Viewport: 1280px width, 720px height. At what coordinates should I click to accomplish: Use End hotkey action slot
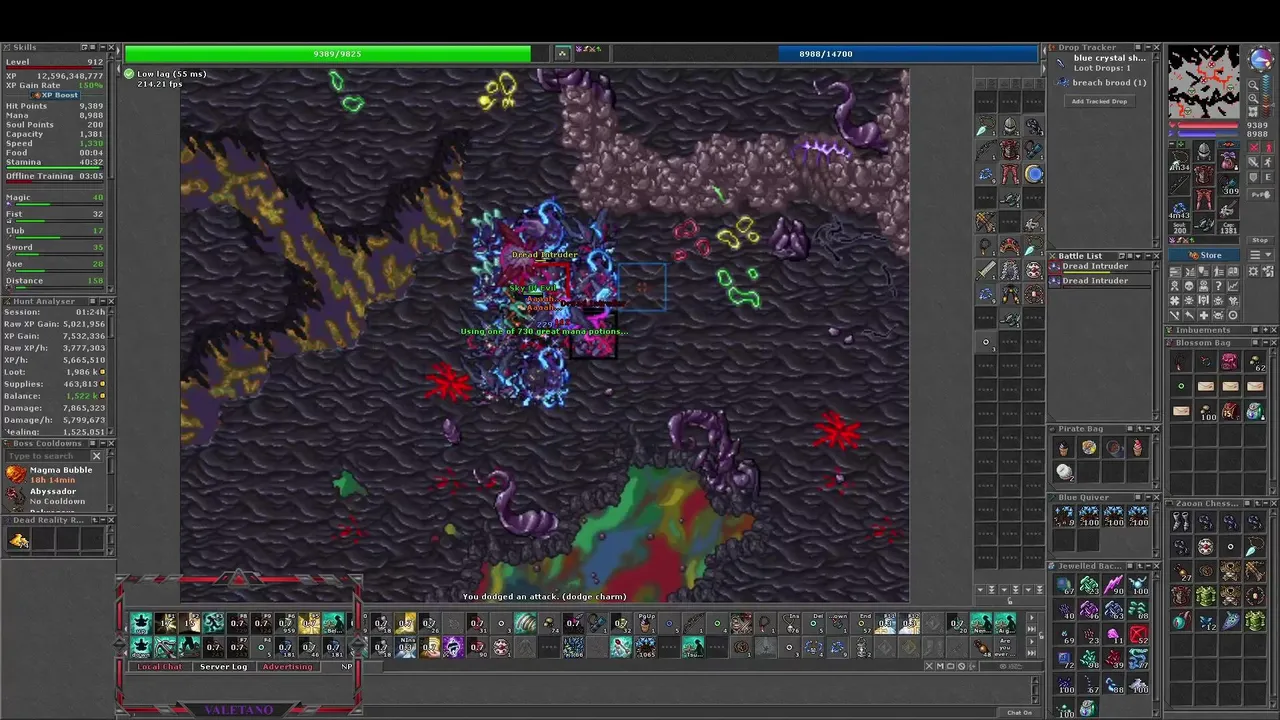(x=861, y=623)
